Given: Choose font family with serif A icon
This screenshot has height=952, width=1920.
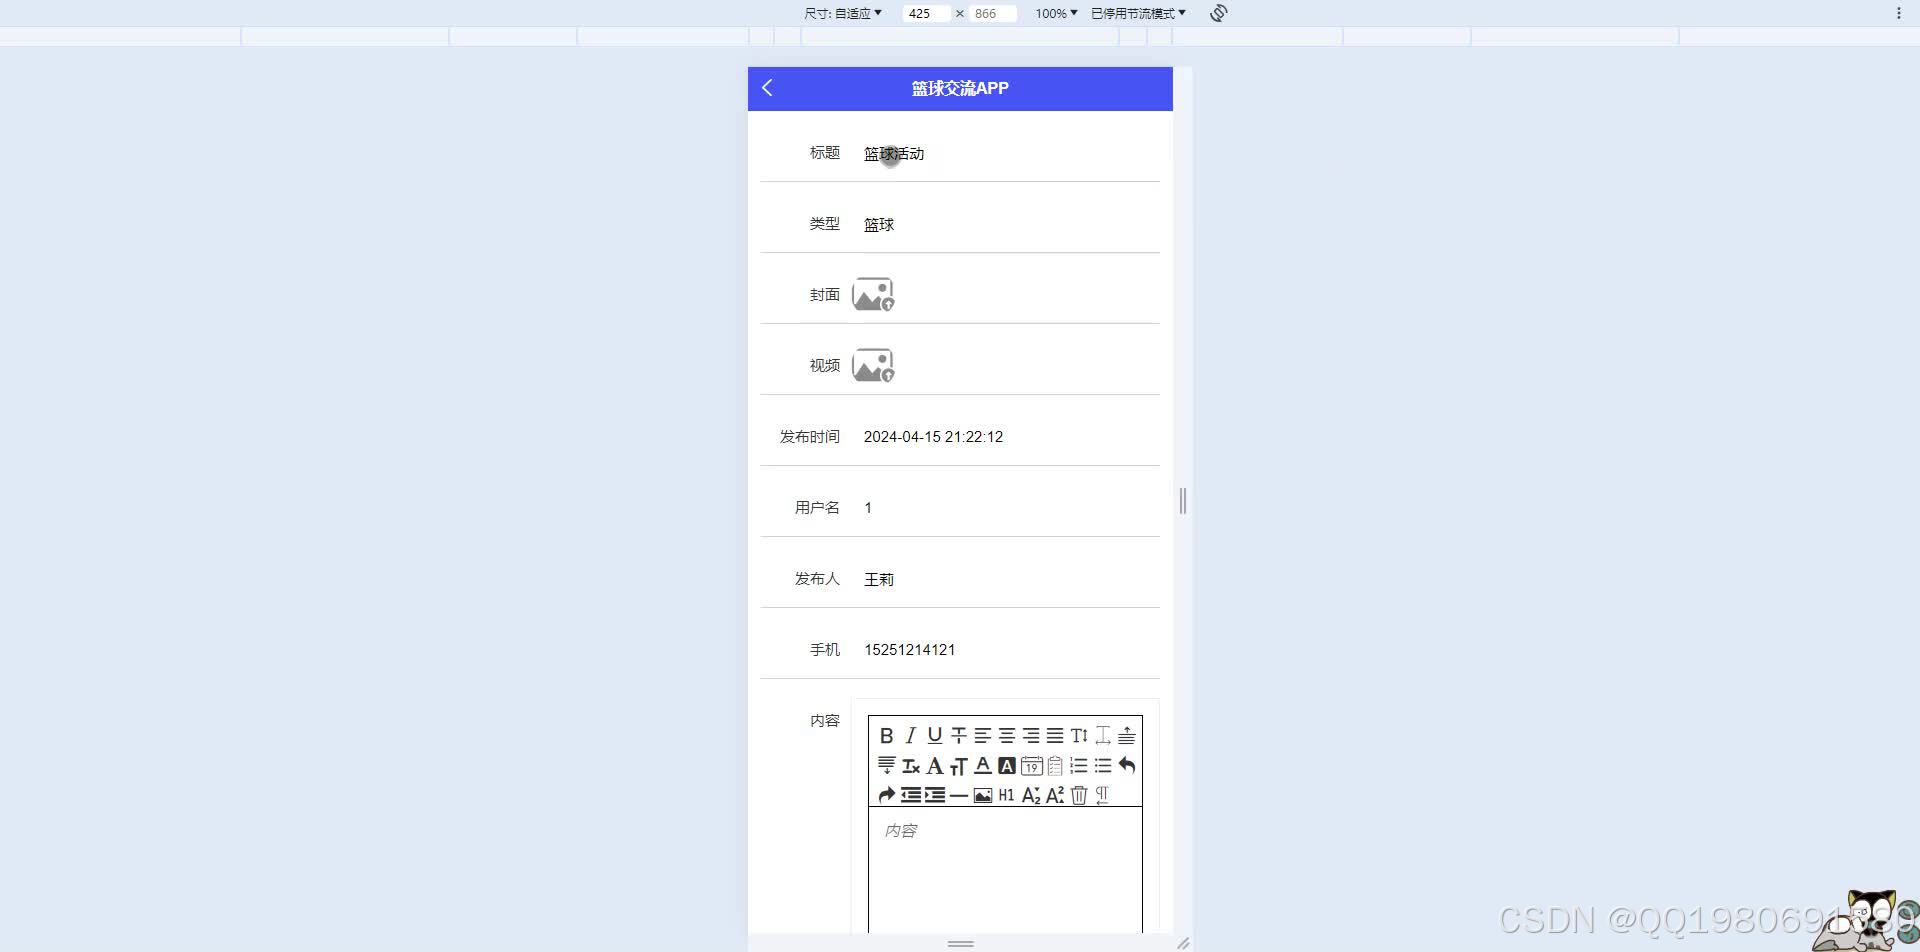Looking at the screenshot, I should pyautogui.click(x=934, y=766).
